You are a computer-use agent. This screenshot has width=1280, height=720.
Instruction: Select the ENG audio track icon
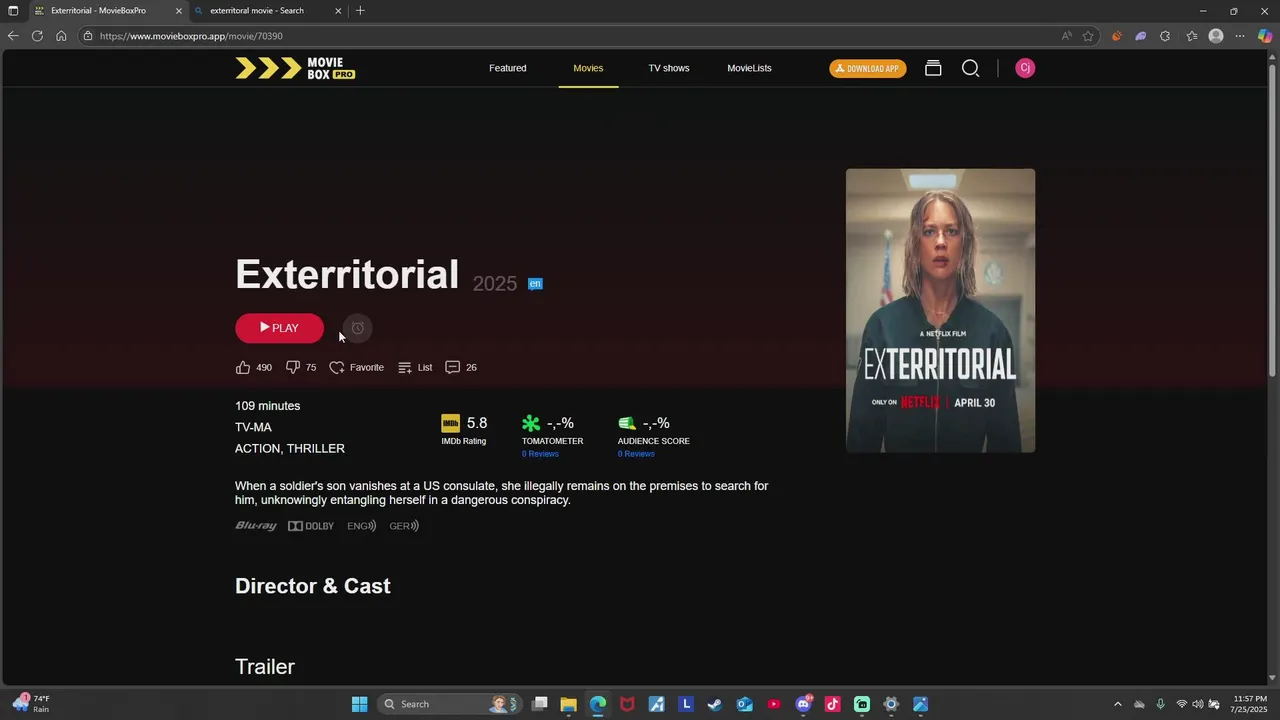click(x=362, y=526)
